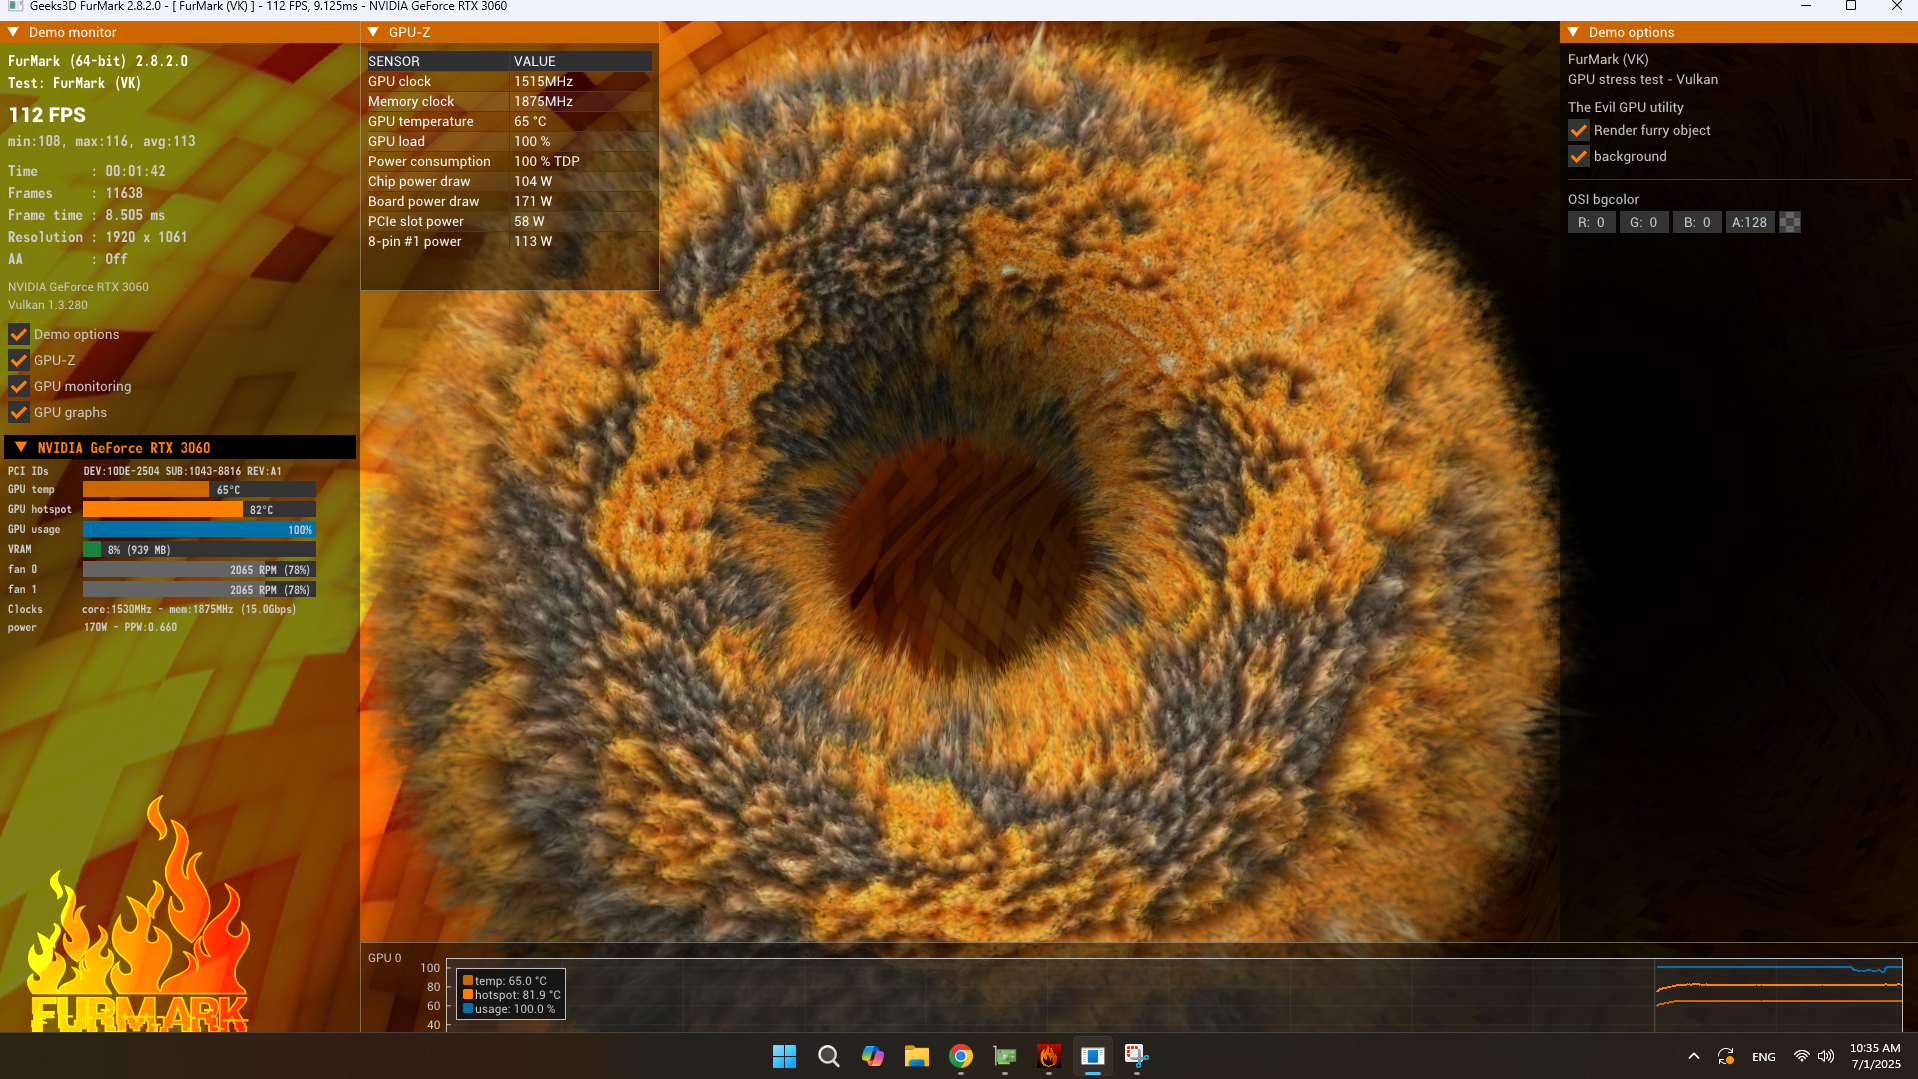Click the FurMark flame logo

pyautogui.click(x=138, y=915)
